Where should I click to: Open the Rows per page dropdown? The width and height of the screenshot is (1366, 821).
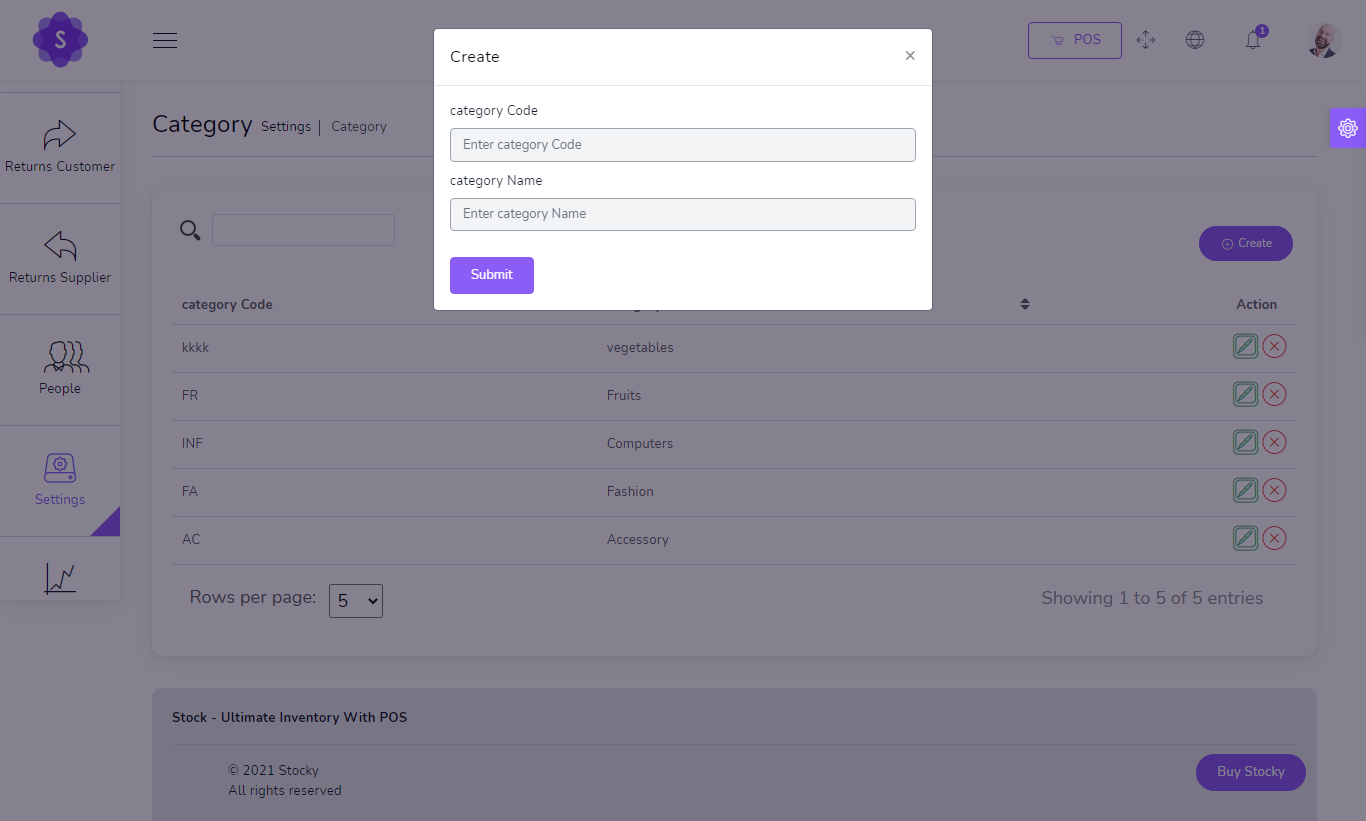point(355,600)
